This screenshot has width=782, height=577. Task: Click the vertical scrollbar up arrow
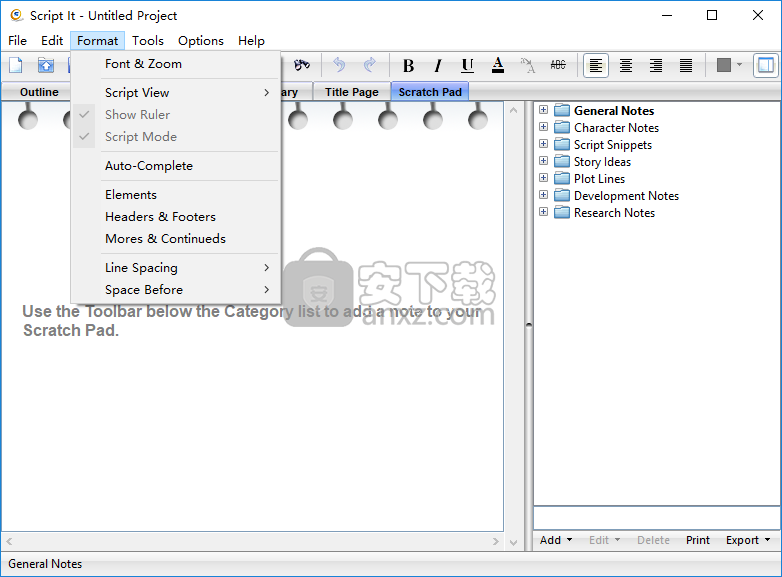click(514, 110)
